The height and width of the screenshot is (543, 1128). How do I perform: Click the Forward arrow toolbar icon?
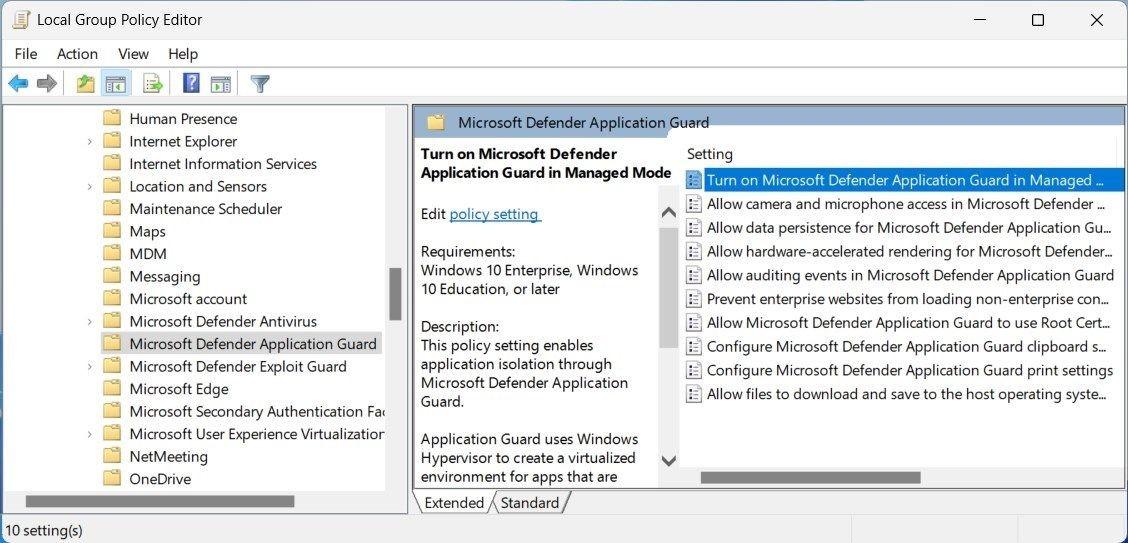47,83
